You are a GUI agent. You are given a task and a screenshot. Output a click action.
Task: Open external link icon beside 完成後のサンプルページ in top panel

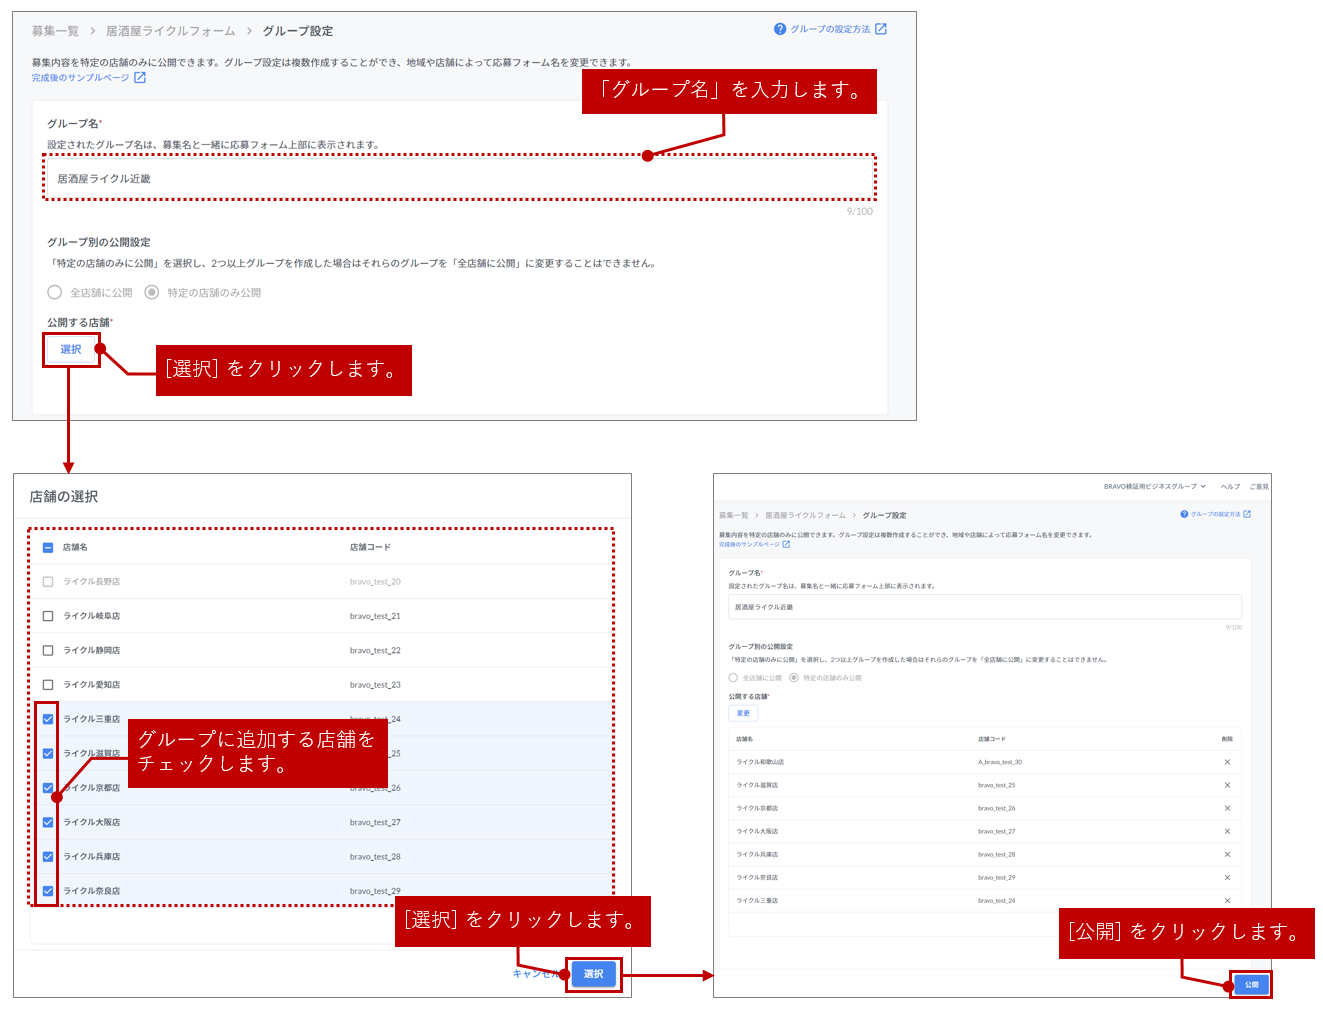(140, 78)
